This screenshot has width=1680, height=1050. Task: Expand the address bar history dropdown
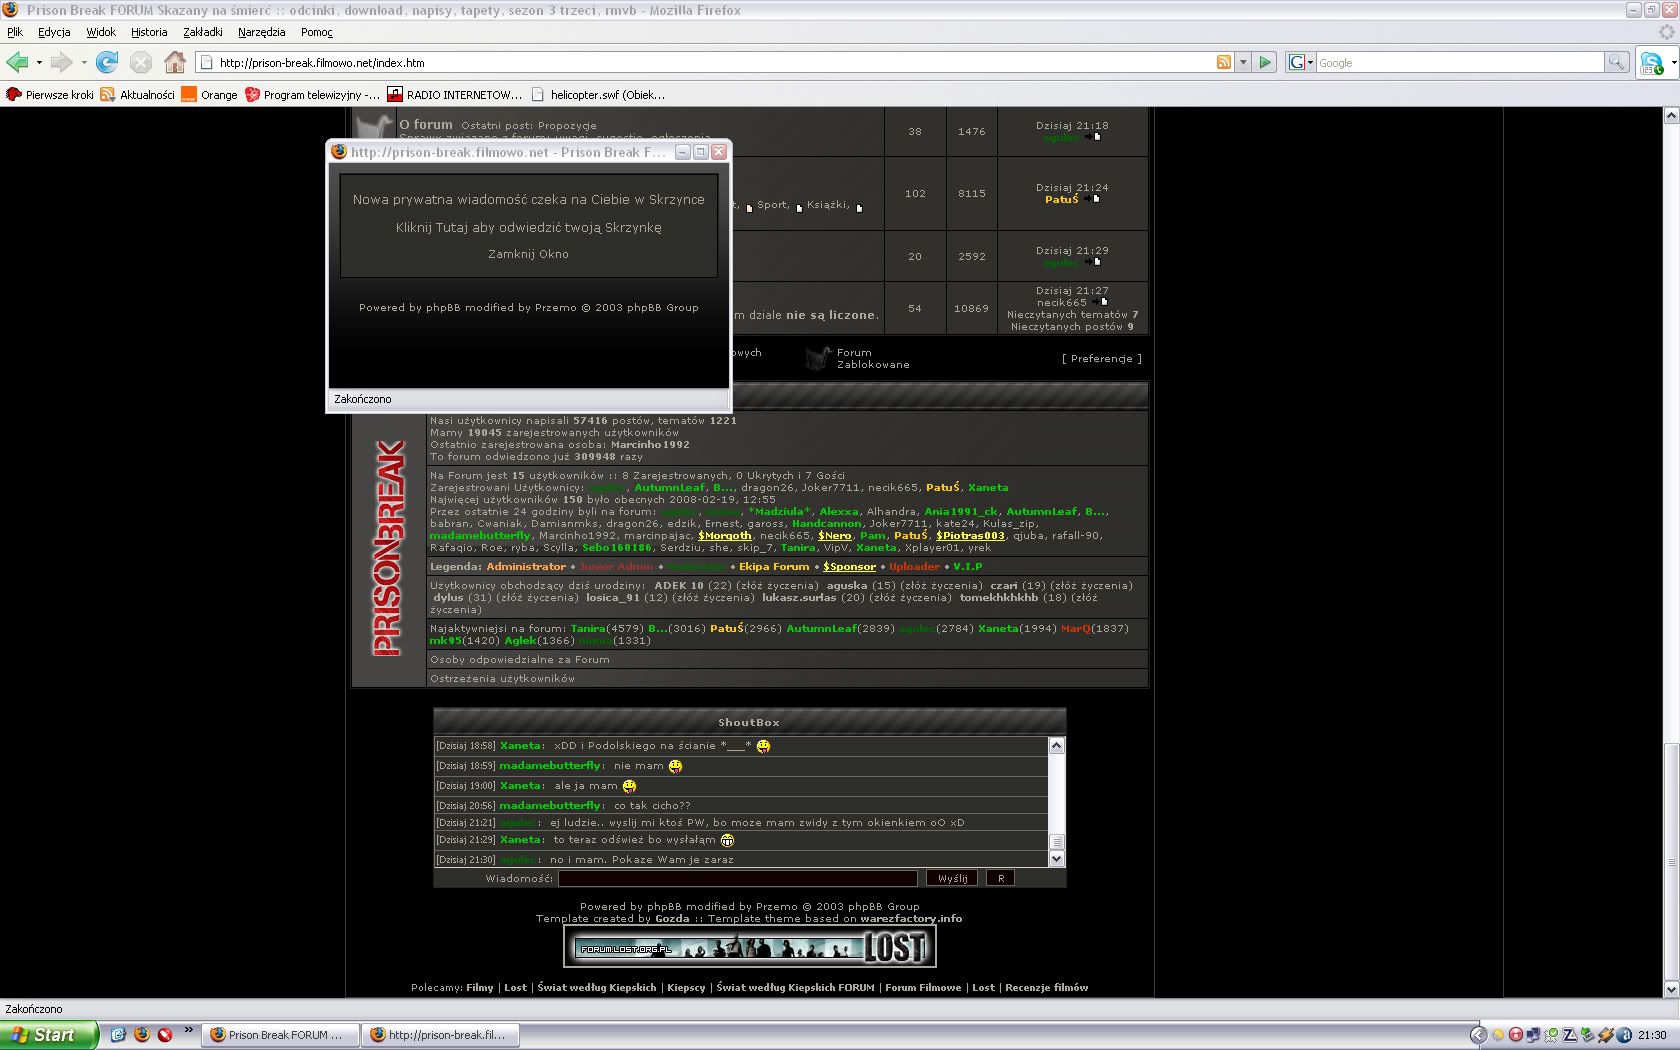click(1243, 62)
